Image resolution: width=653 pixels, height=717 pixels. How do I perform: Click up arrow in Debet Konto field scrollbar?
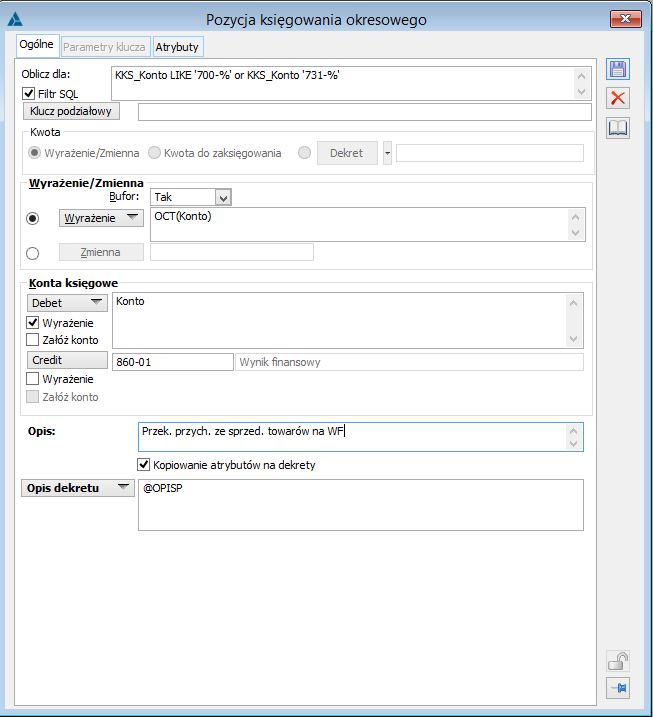[574, 302]
